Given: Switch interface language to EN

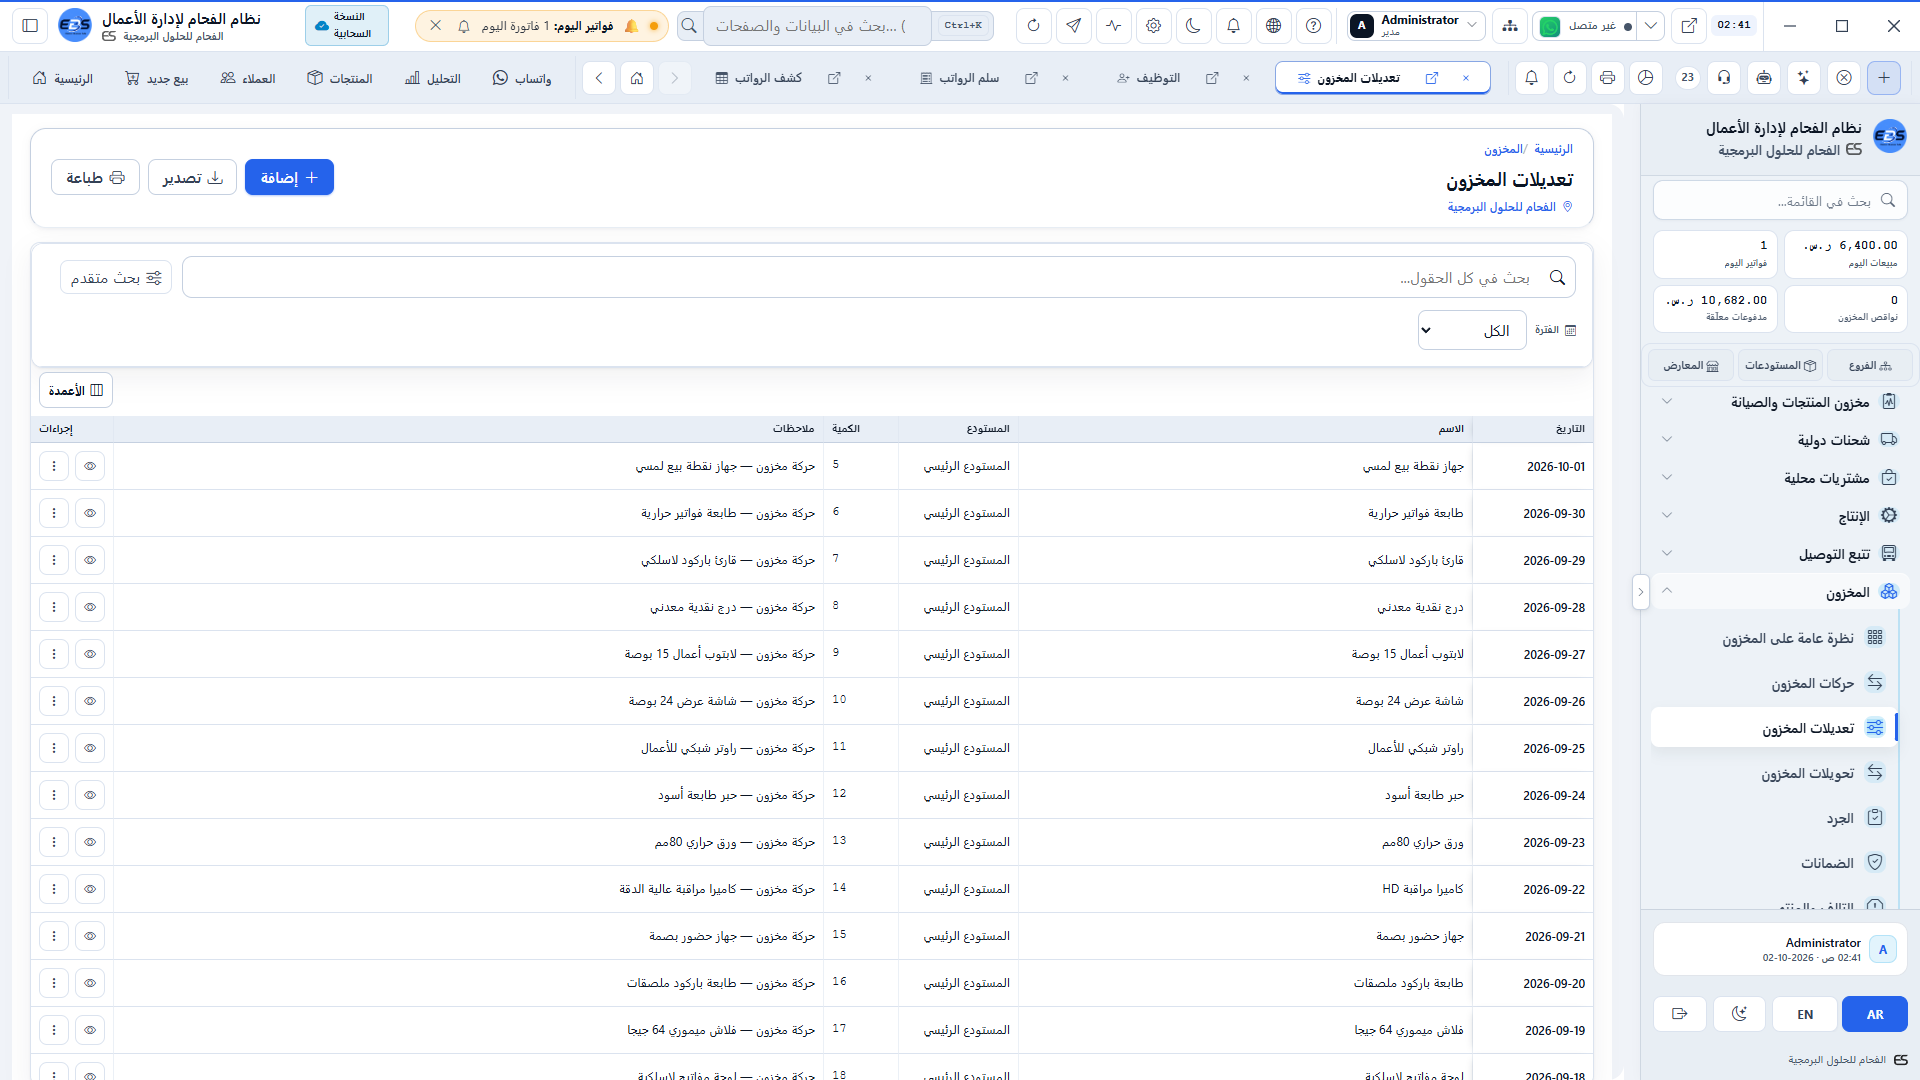Looking at the screenshot, I should (x=1805, y=1014).
